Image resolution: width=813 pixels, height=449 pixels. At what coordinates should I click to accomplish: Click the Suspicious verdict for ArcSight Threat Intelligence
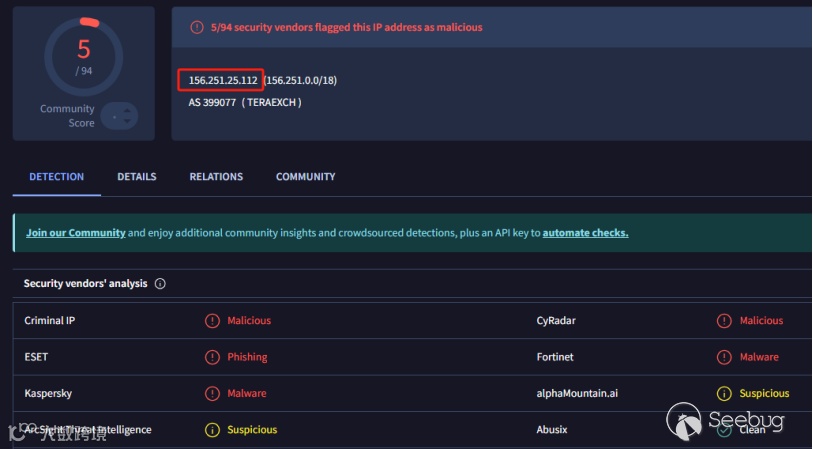[x=252, y=430]
